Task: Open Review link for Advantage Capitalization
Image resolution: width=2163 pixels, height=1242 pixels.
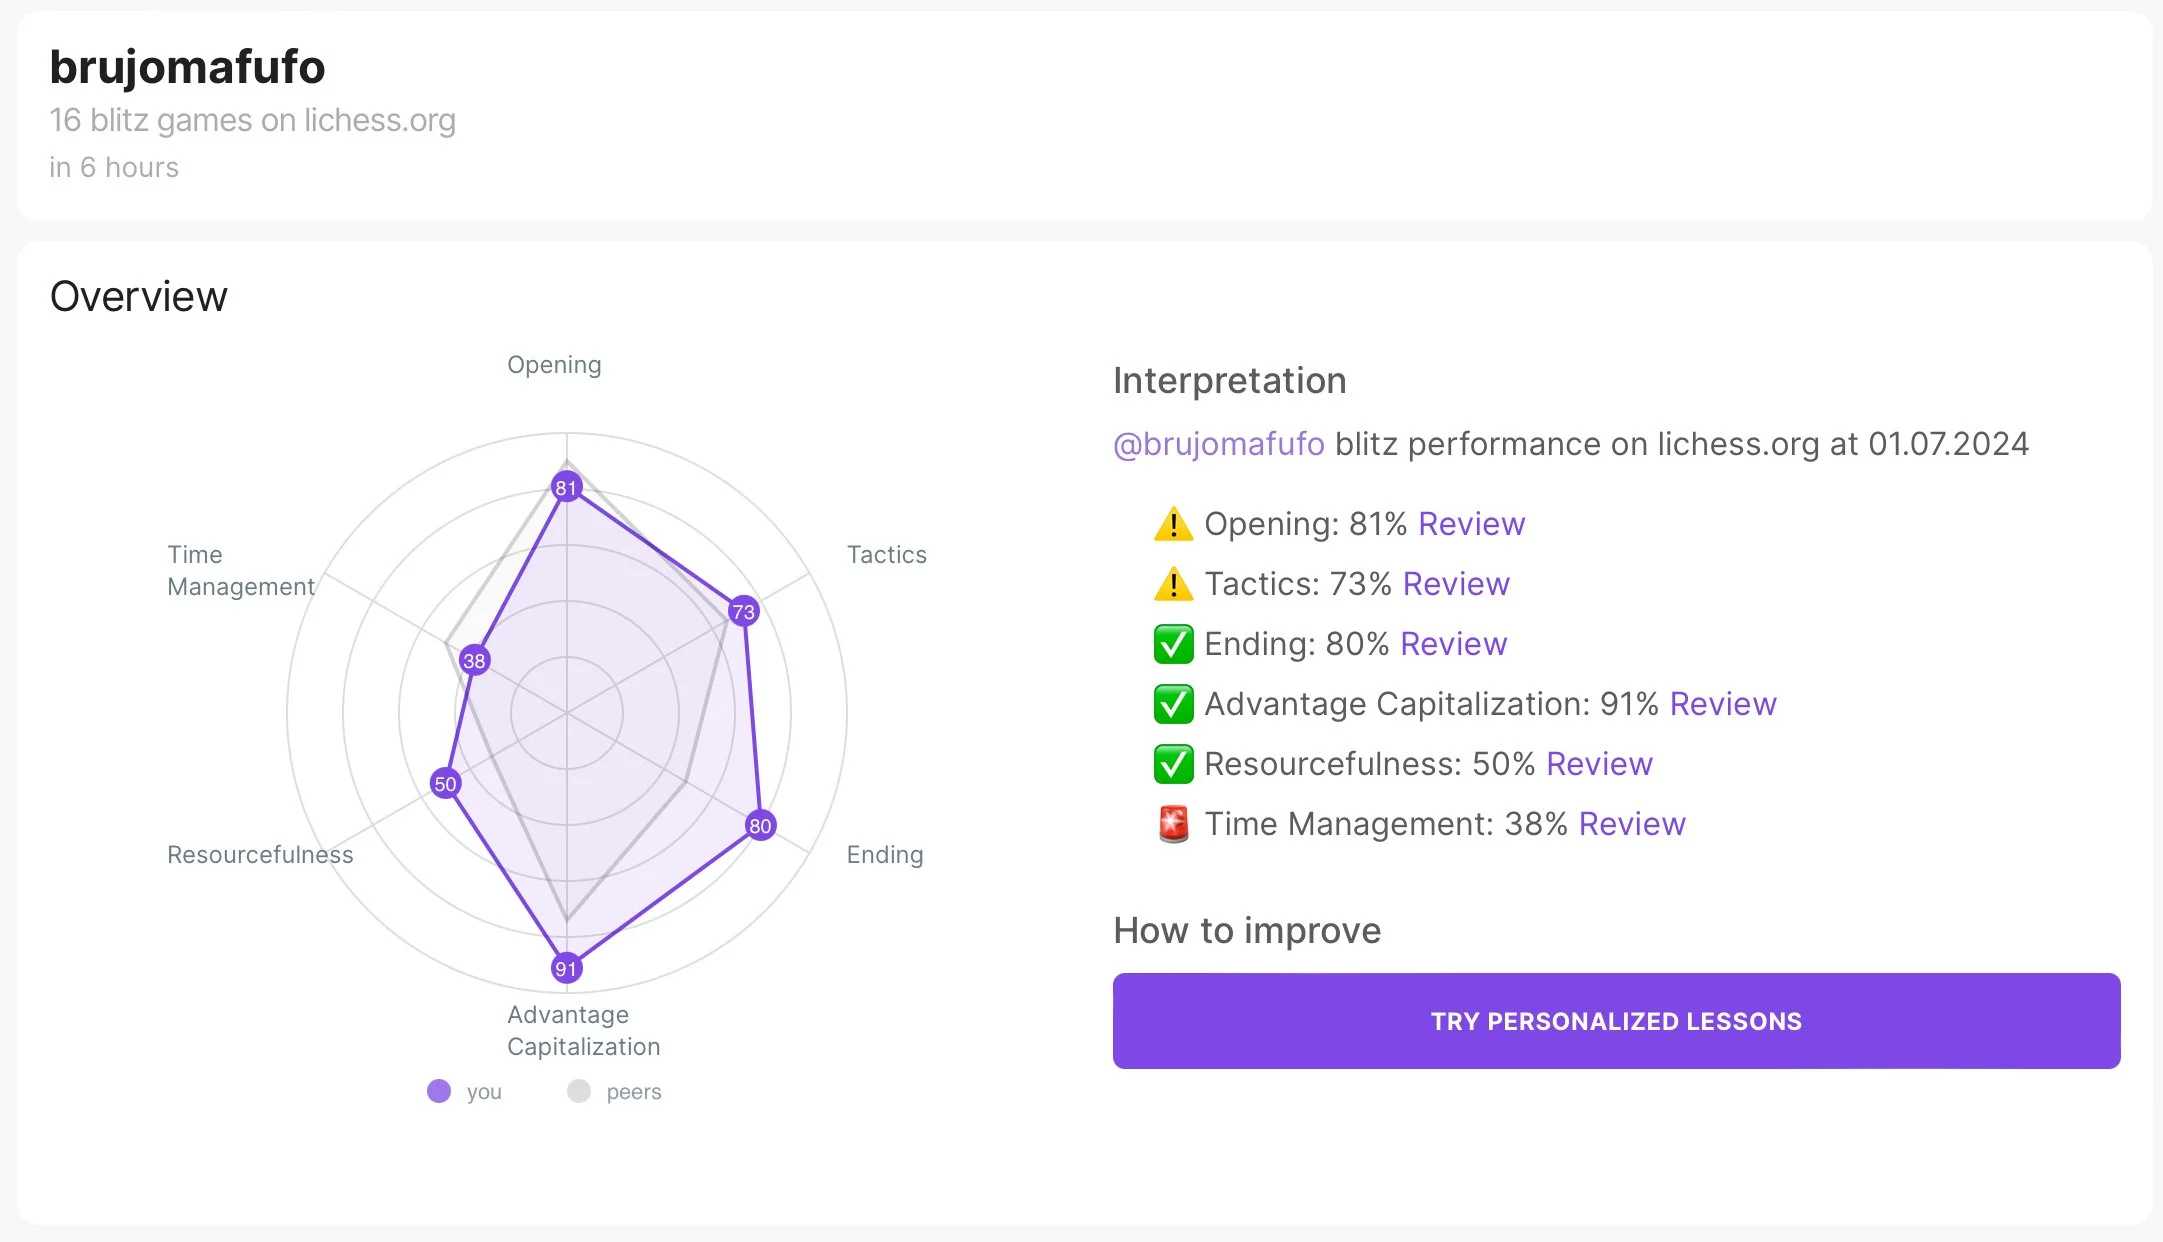Action: [x=1723, y=704]
